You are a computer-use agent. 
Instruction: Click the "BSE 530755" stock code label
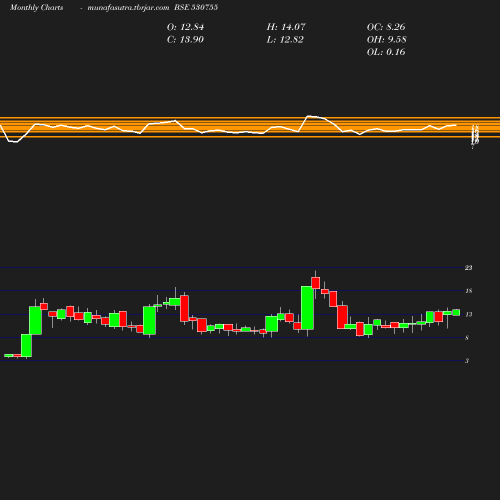[196, 7]
